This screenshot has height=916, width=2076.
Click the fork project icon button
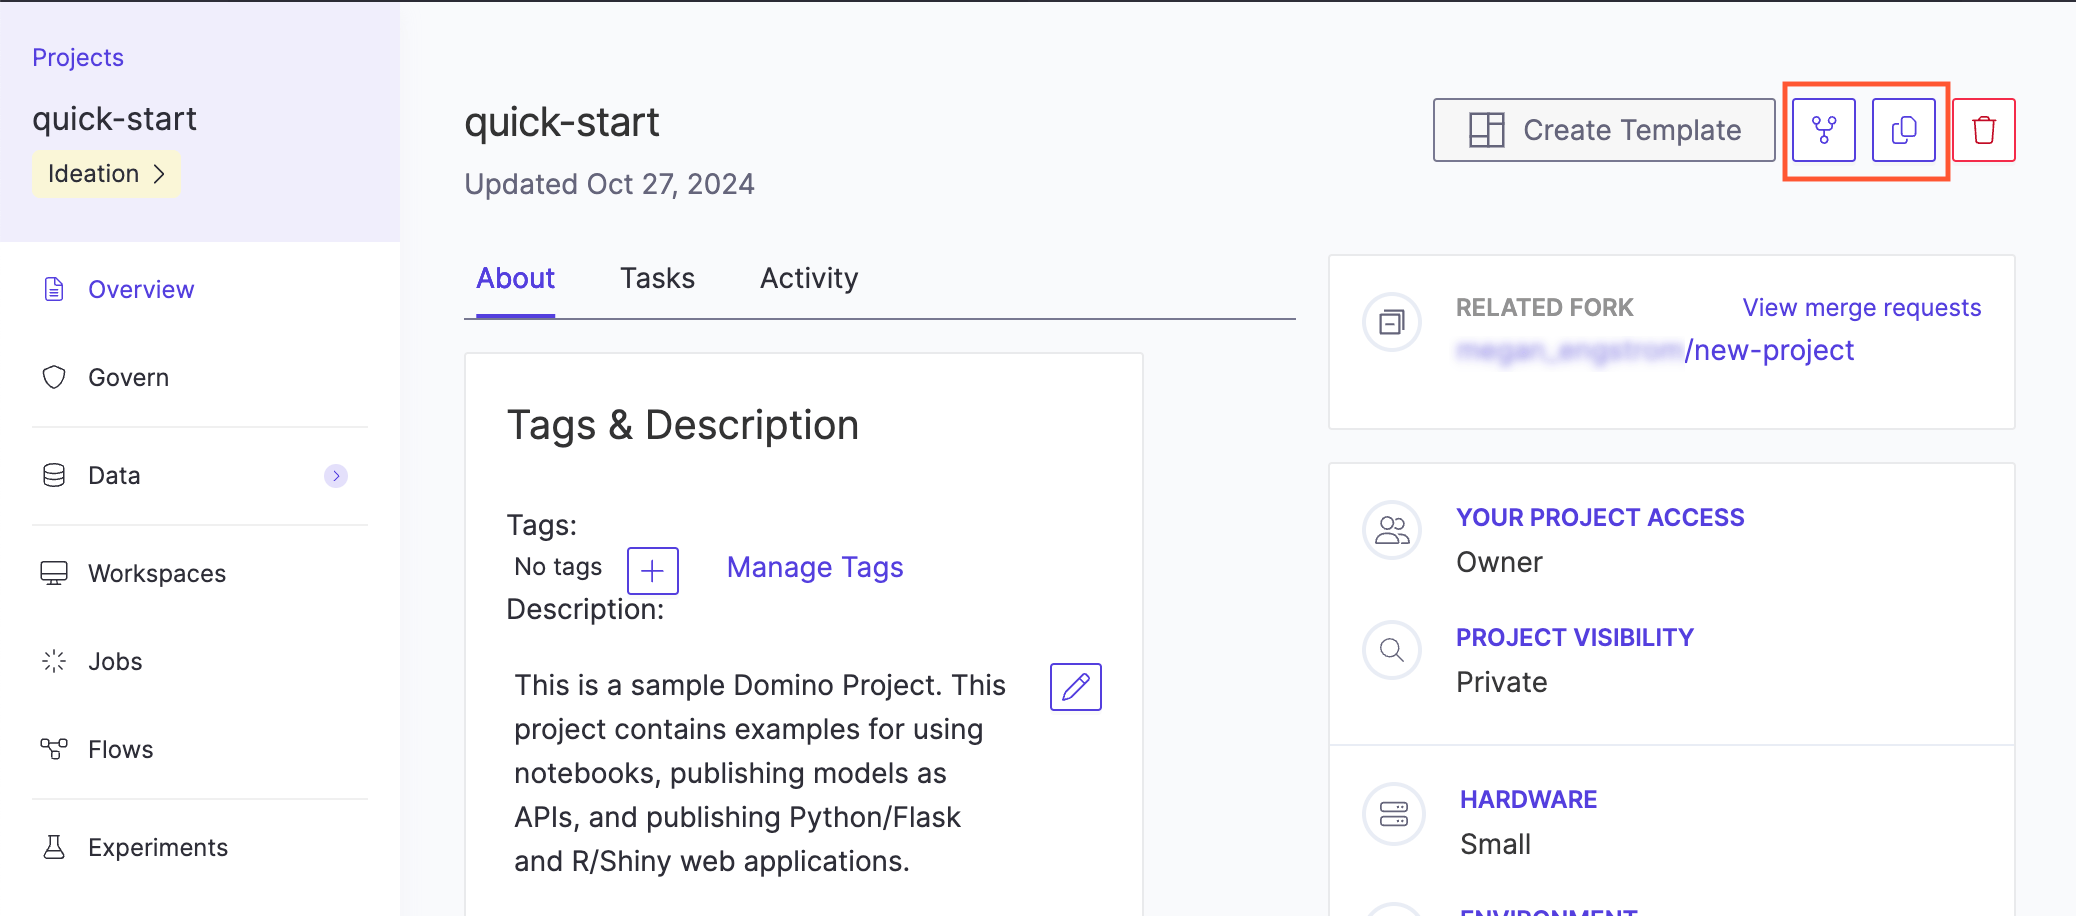(1823, 130)
